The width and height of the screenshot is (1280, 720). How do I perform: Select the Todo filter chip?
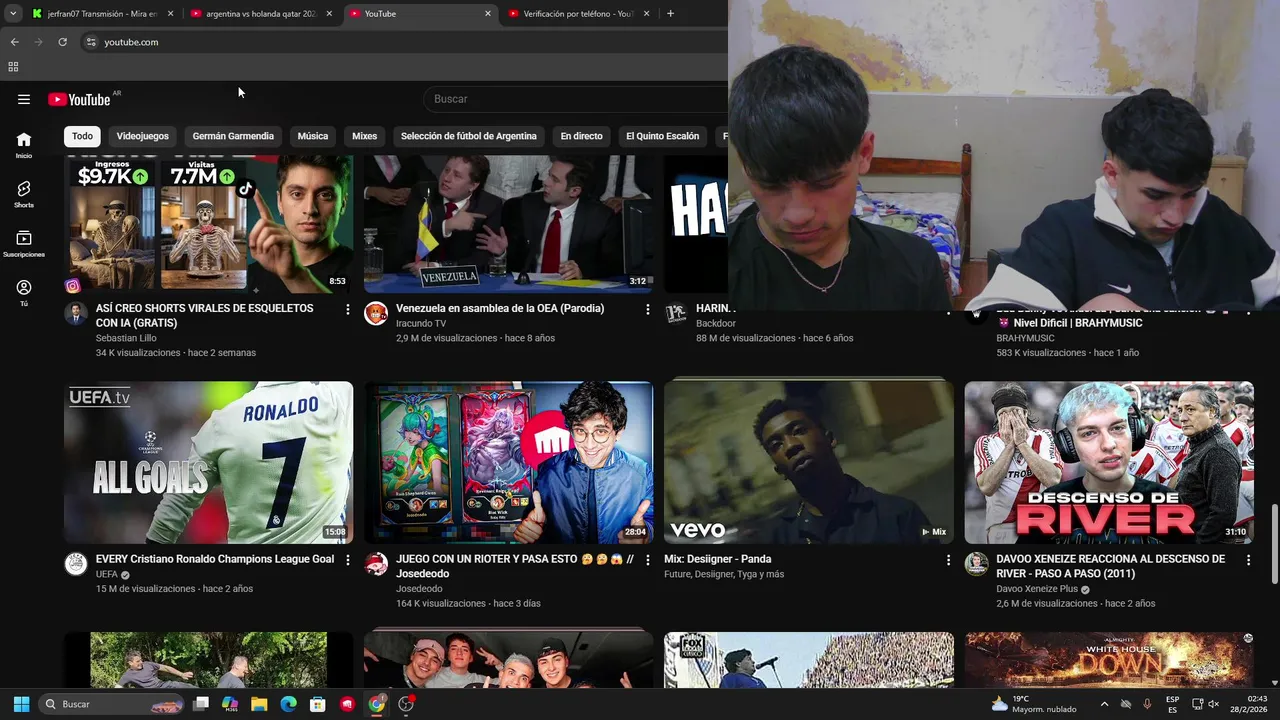[x=82, y=136]
